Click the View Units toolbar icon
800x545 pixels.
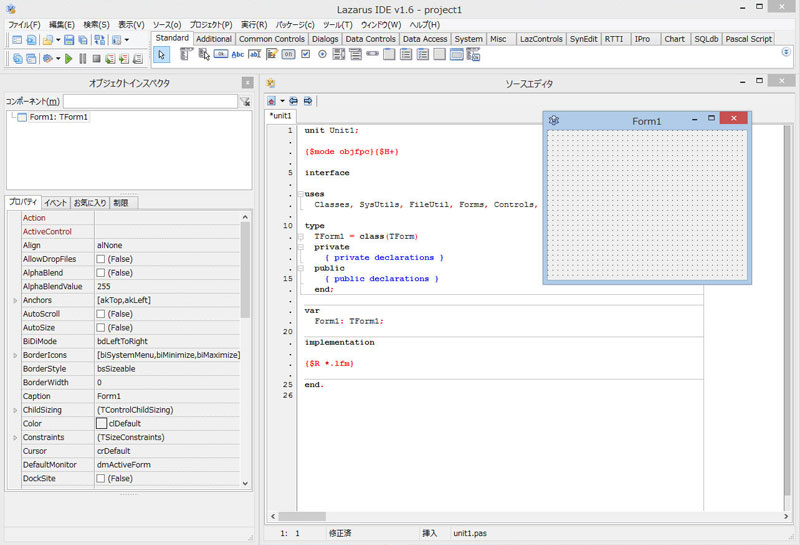click(x=17, y=59)
